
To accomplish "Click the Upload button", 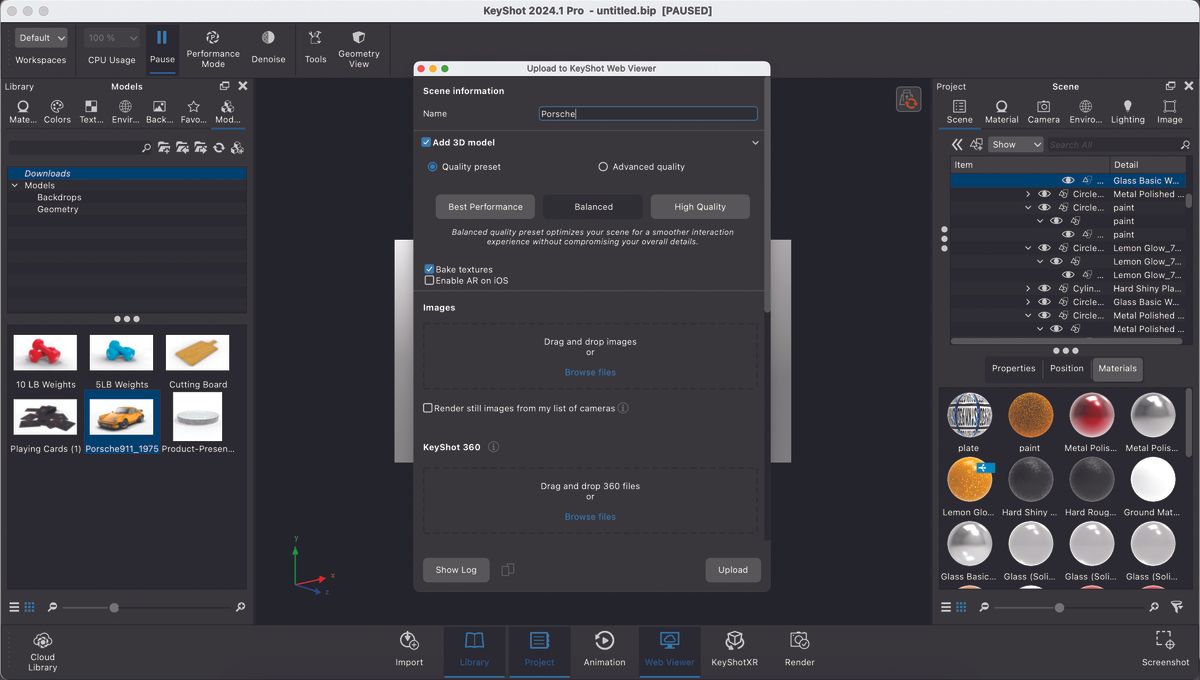I will coord(733,570).
